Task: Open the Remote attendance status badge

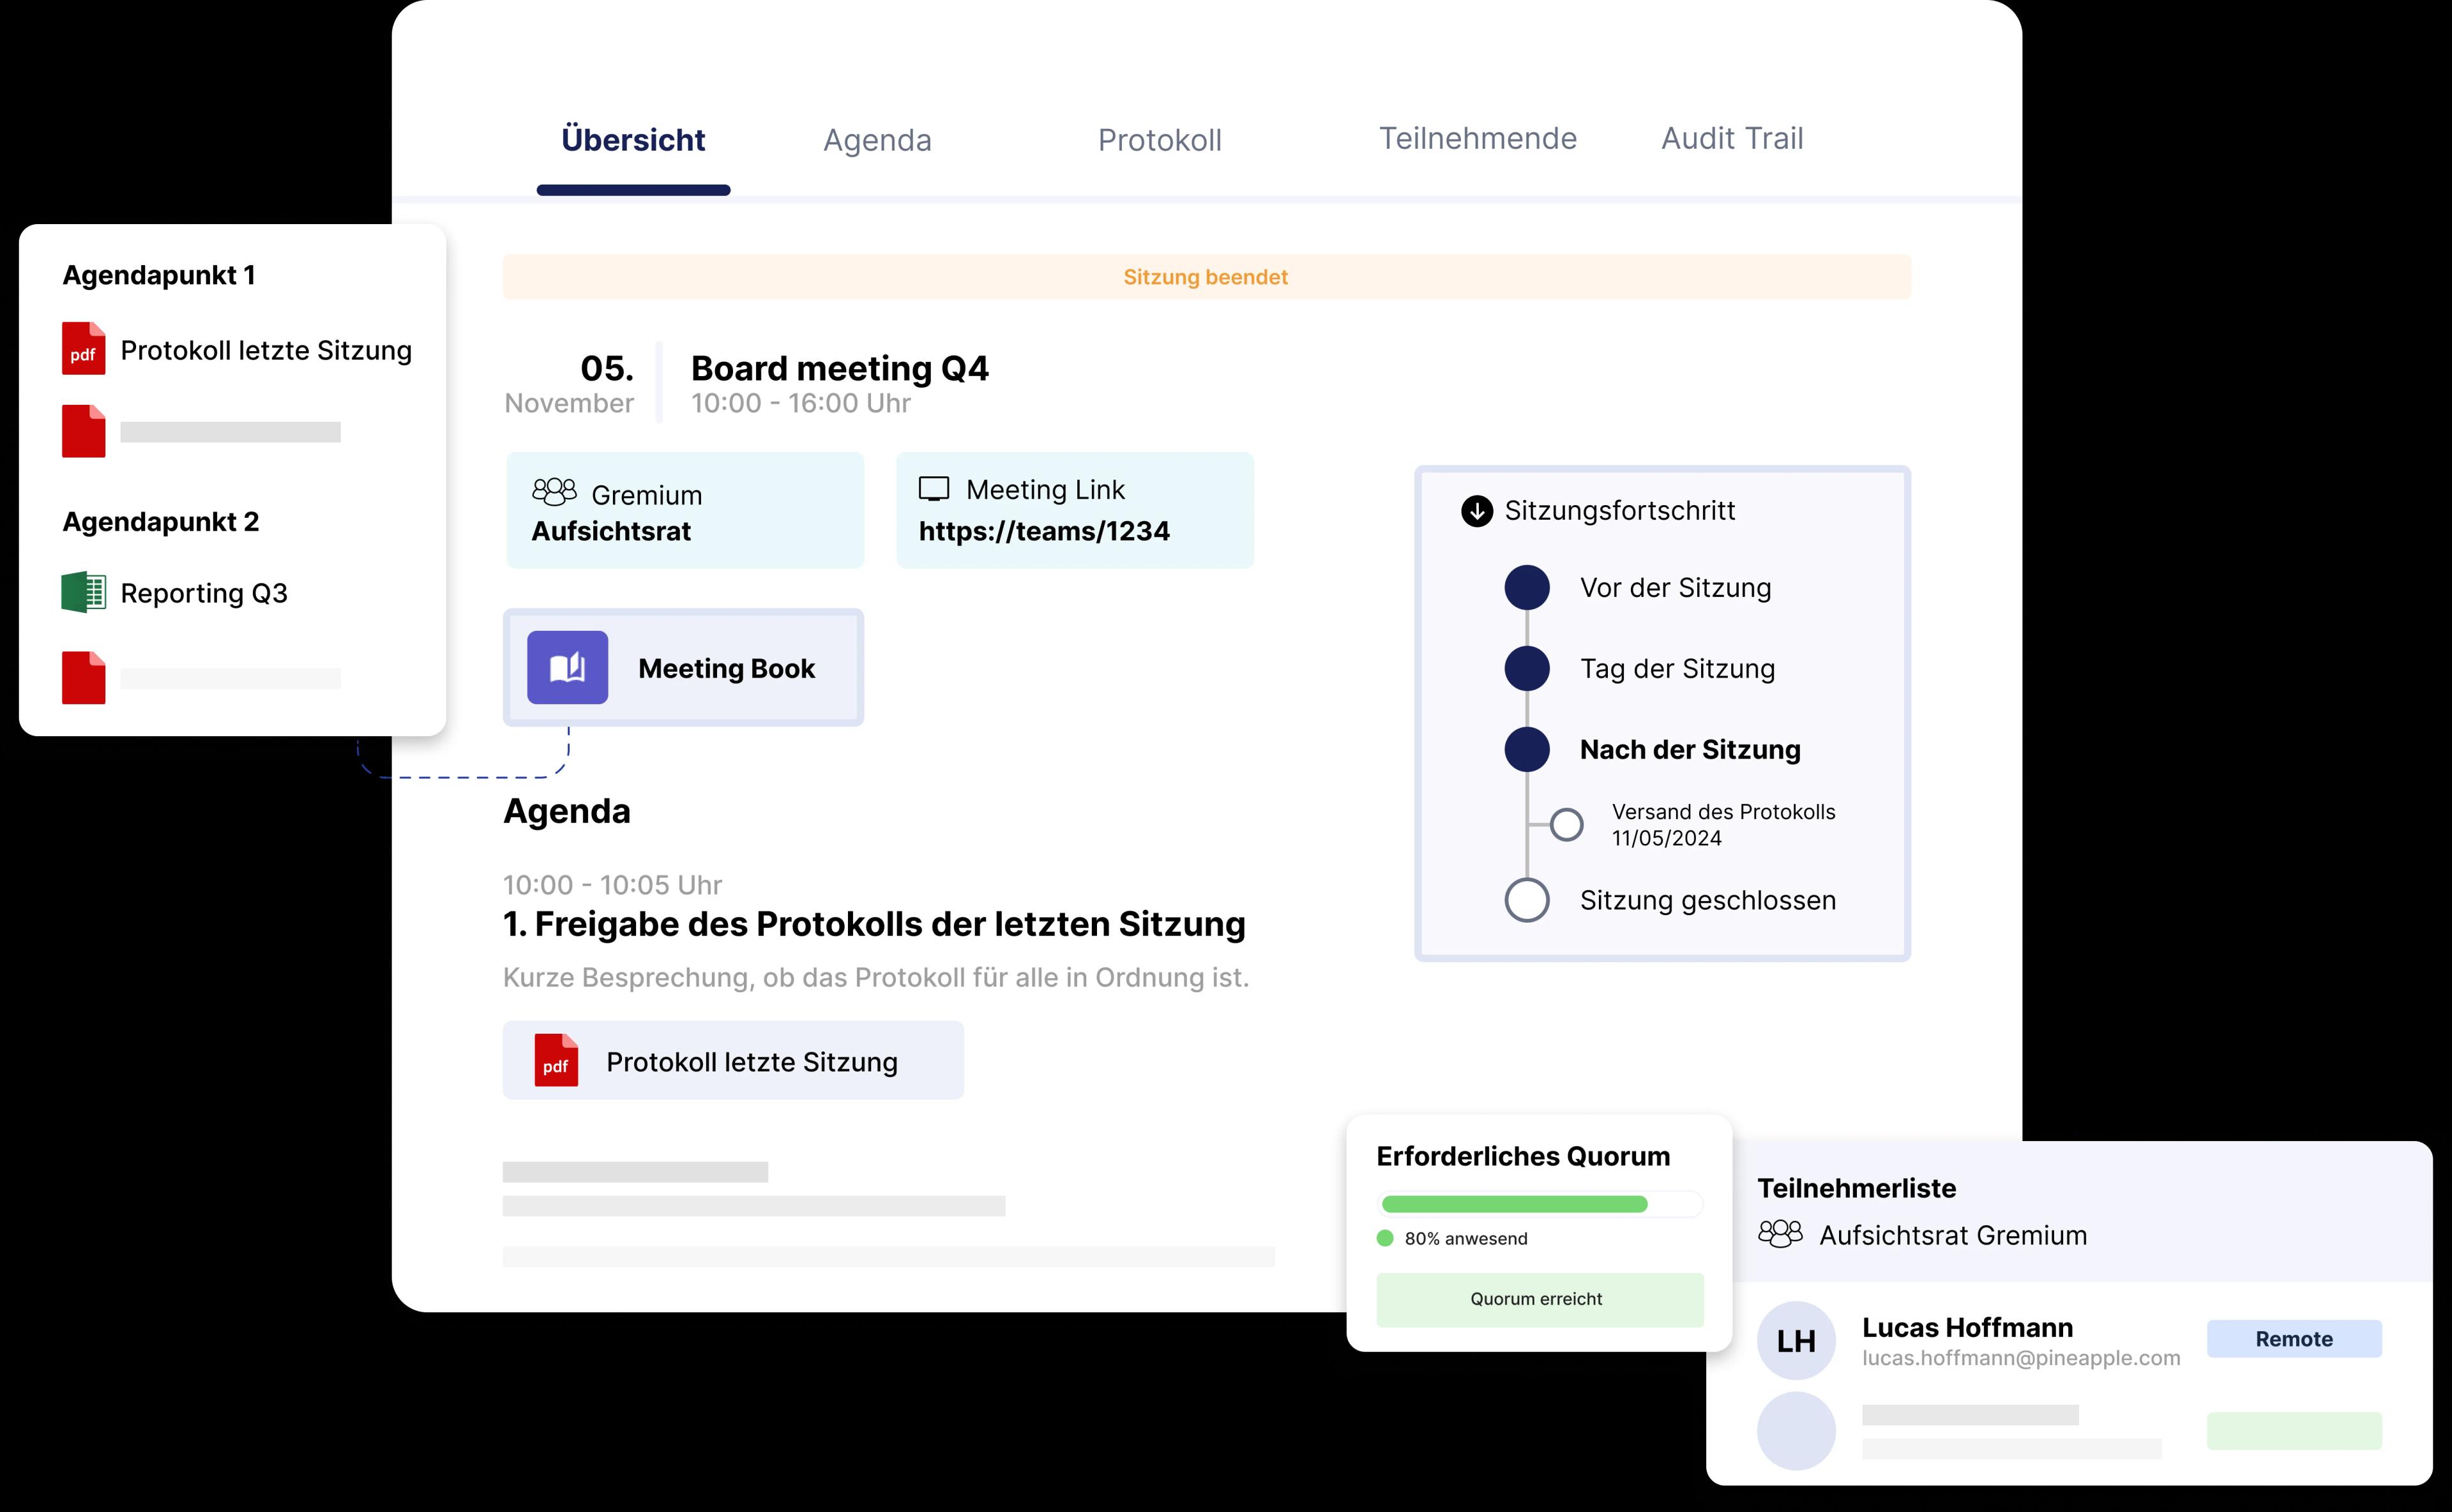Action: 2293,1339
